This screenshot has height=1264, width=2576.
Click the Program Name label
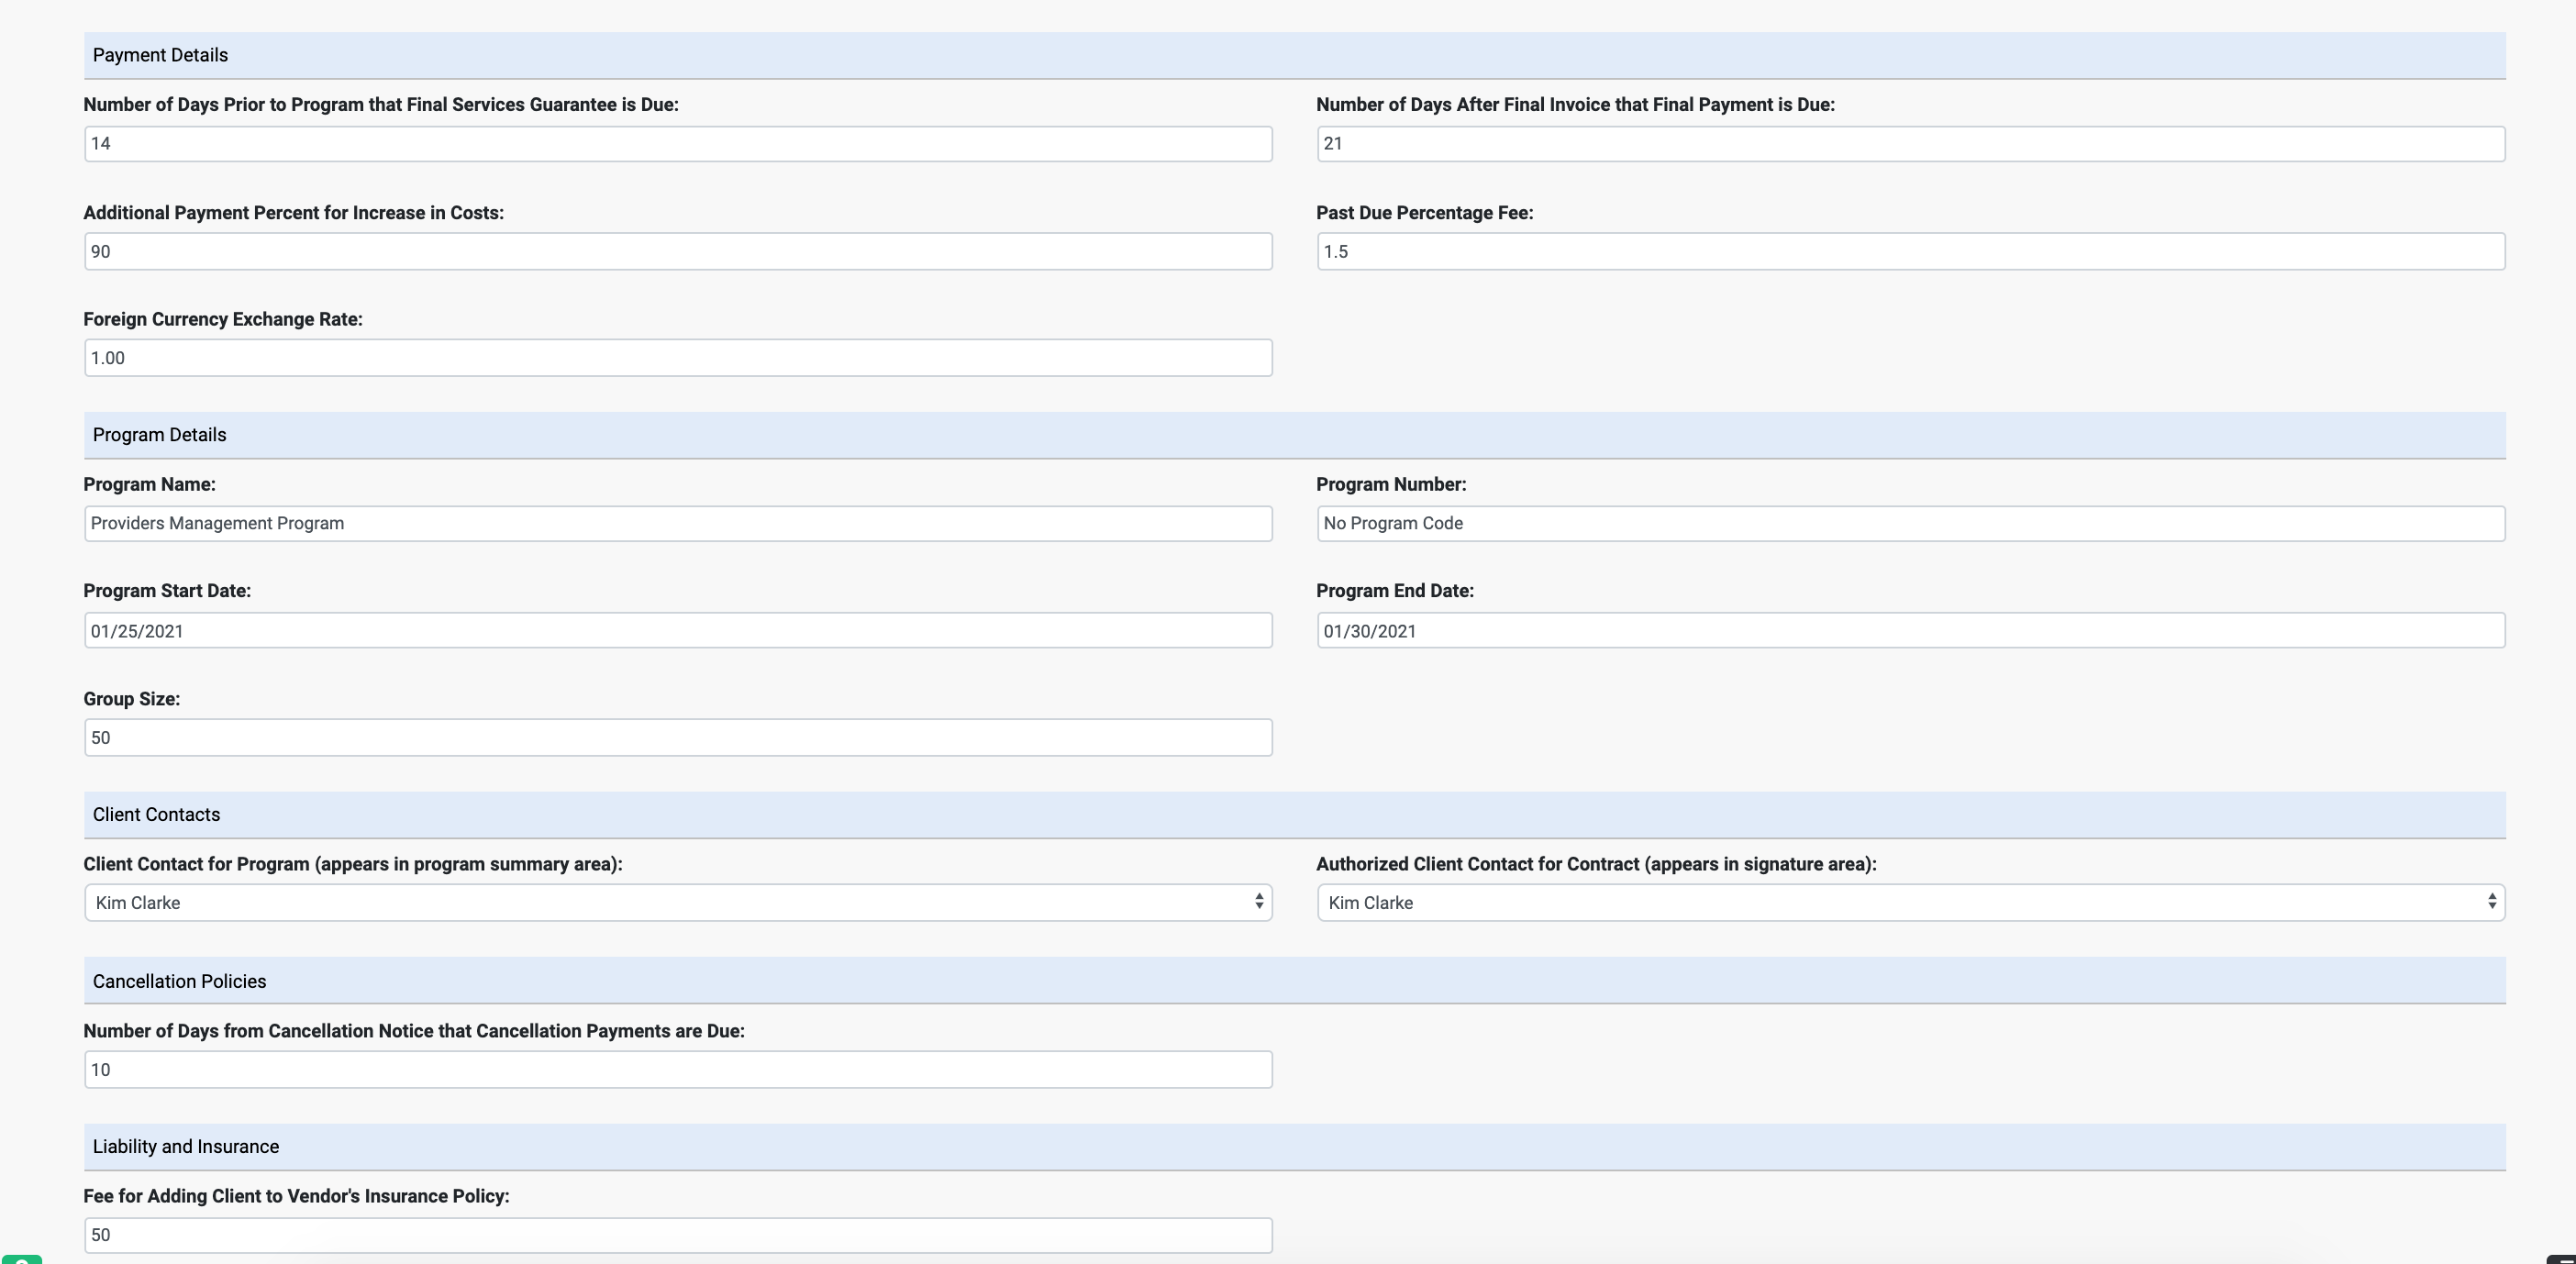tap(149, 484)
